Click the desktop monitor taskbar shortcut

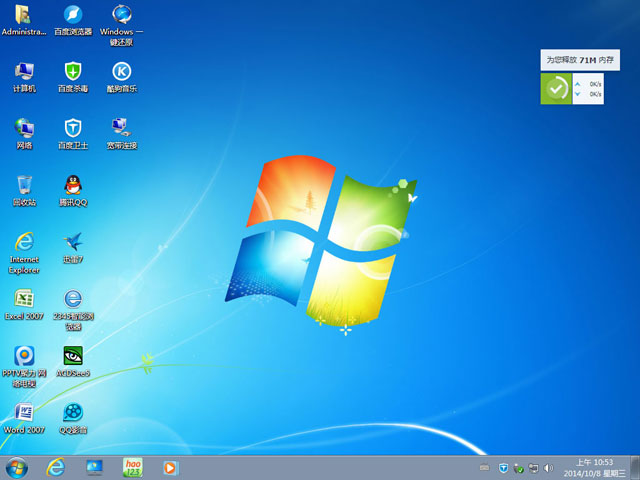pos(94,468)
